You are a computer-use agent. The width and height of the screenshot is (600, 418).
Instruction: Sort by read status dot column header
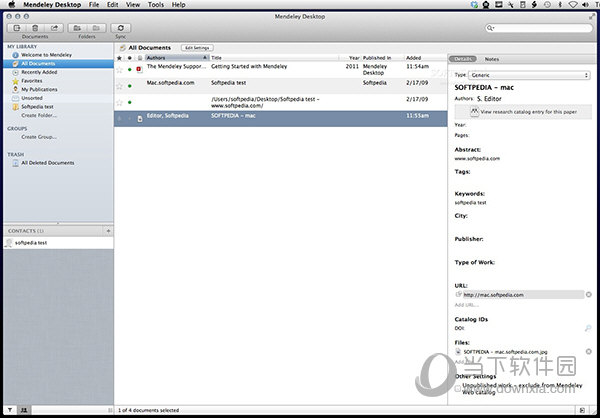pyautogui.click(x=130, y=58)
